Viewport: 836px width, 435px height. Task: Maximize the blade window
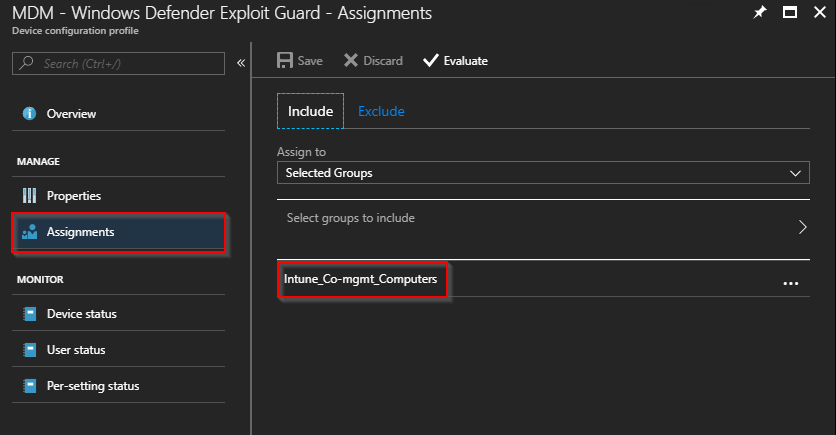click(x=790, y=12)
